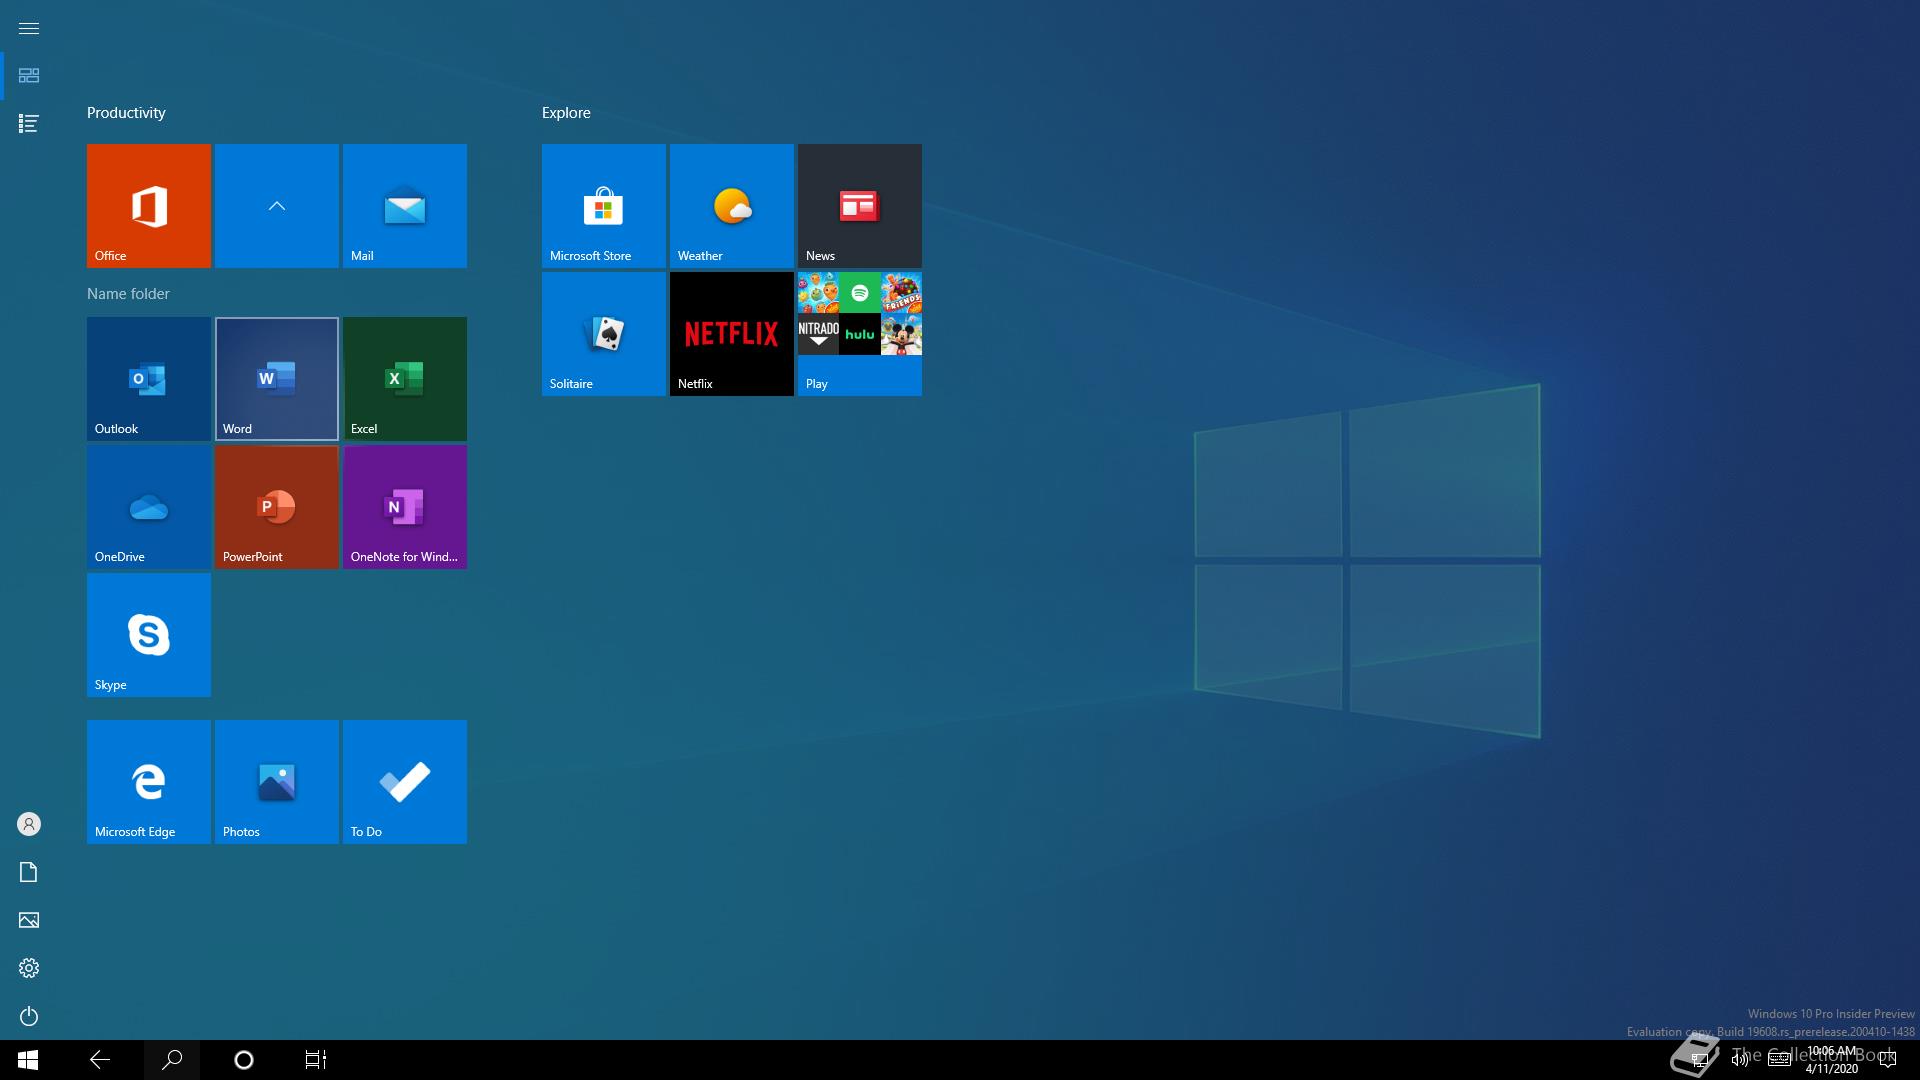
Task: Click the taskbar Back arrow
Action: 100,1060
